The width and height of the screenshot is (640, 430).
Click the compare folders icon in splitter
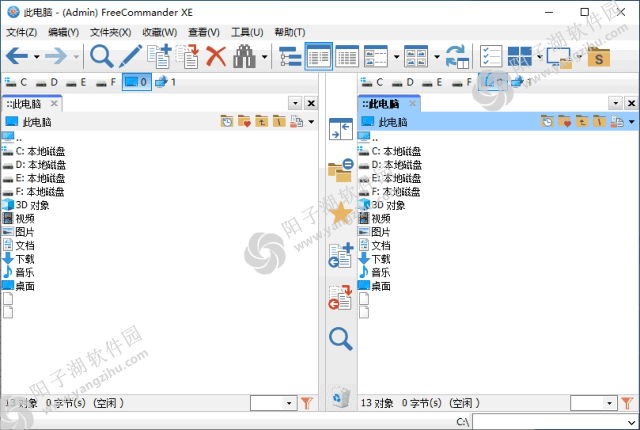[341, 170]
